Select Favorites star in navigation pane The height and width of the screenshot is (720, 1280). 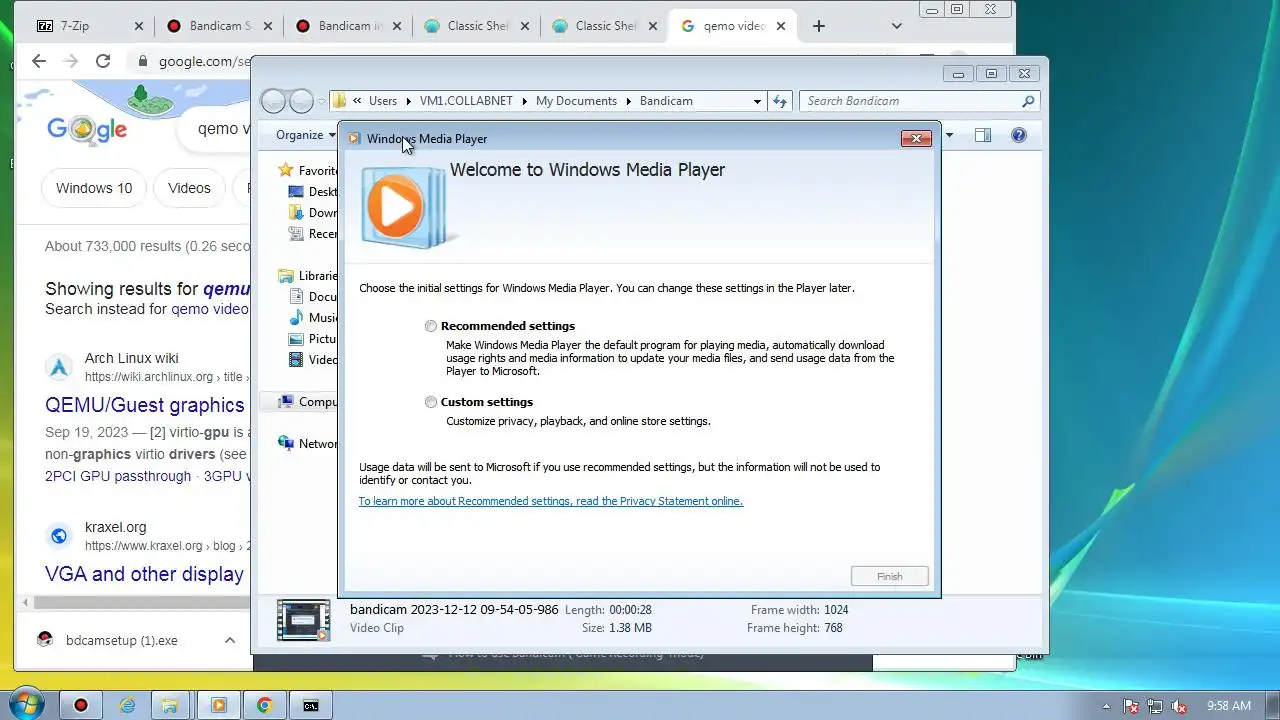[x=286, y=170]
